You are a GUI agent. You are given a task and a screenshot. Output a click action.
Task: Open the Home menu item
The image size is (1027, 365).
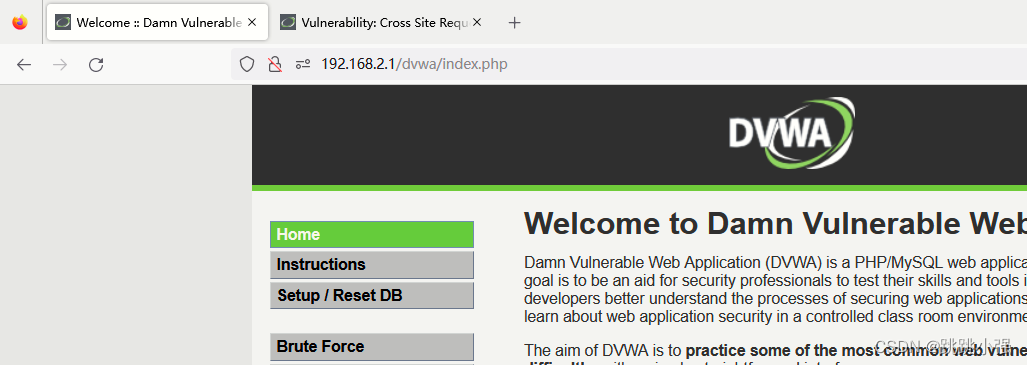[372, 235]
